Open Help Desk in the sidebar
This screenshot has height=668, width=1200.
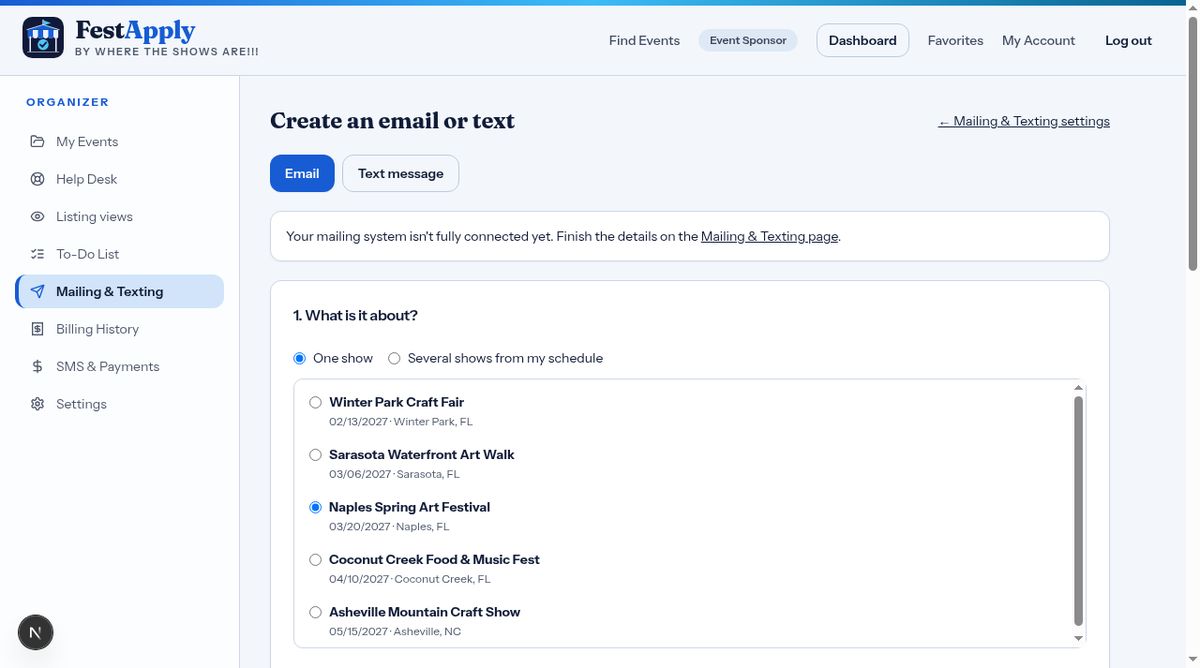(x=119, y=179)
